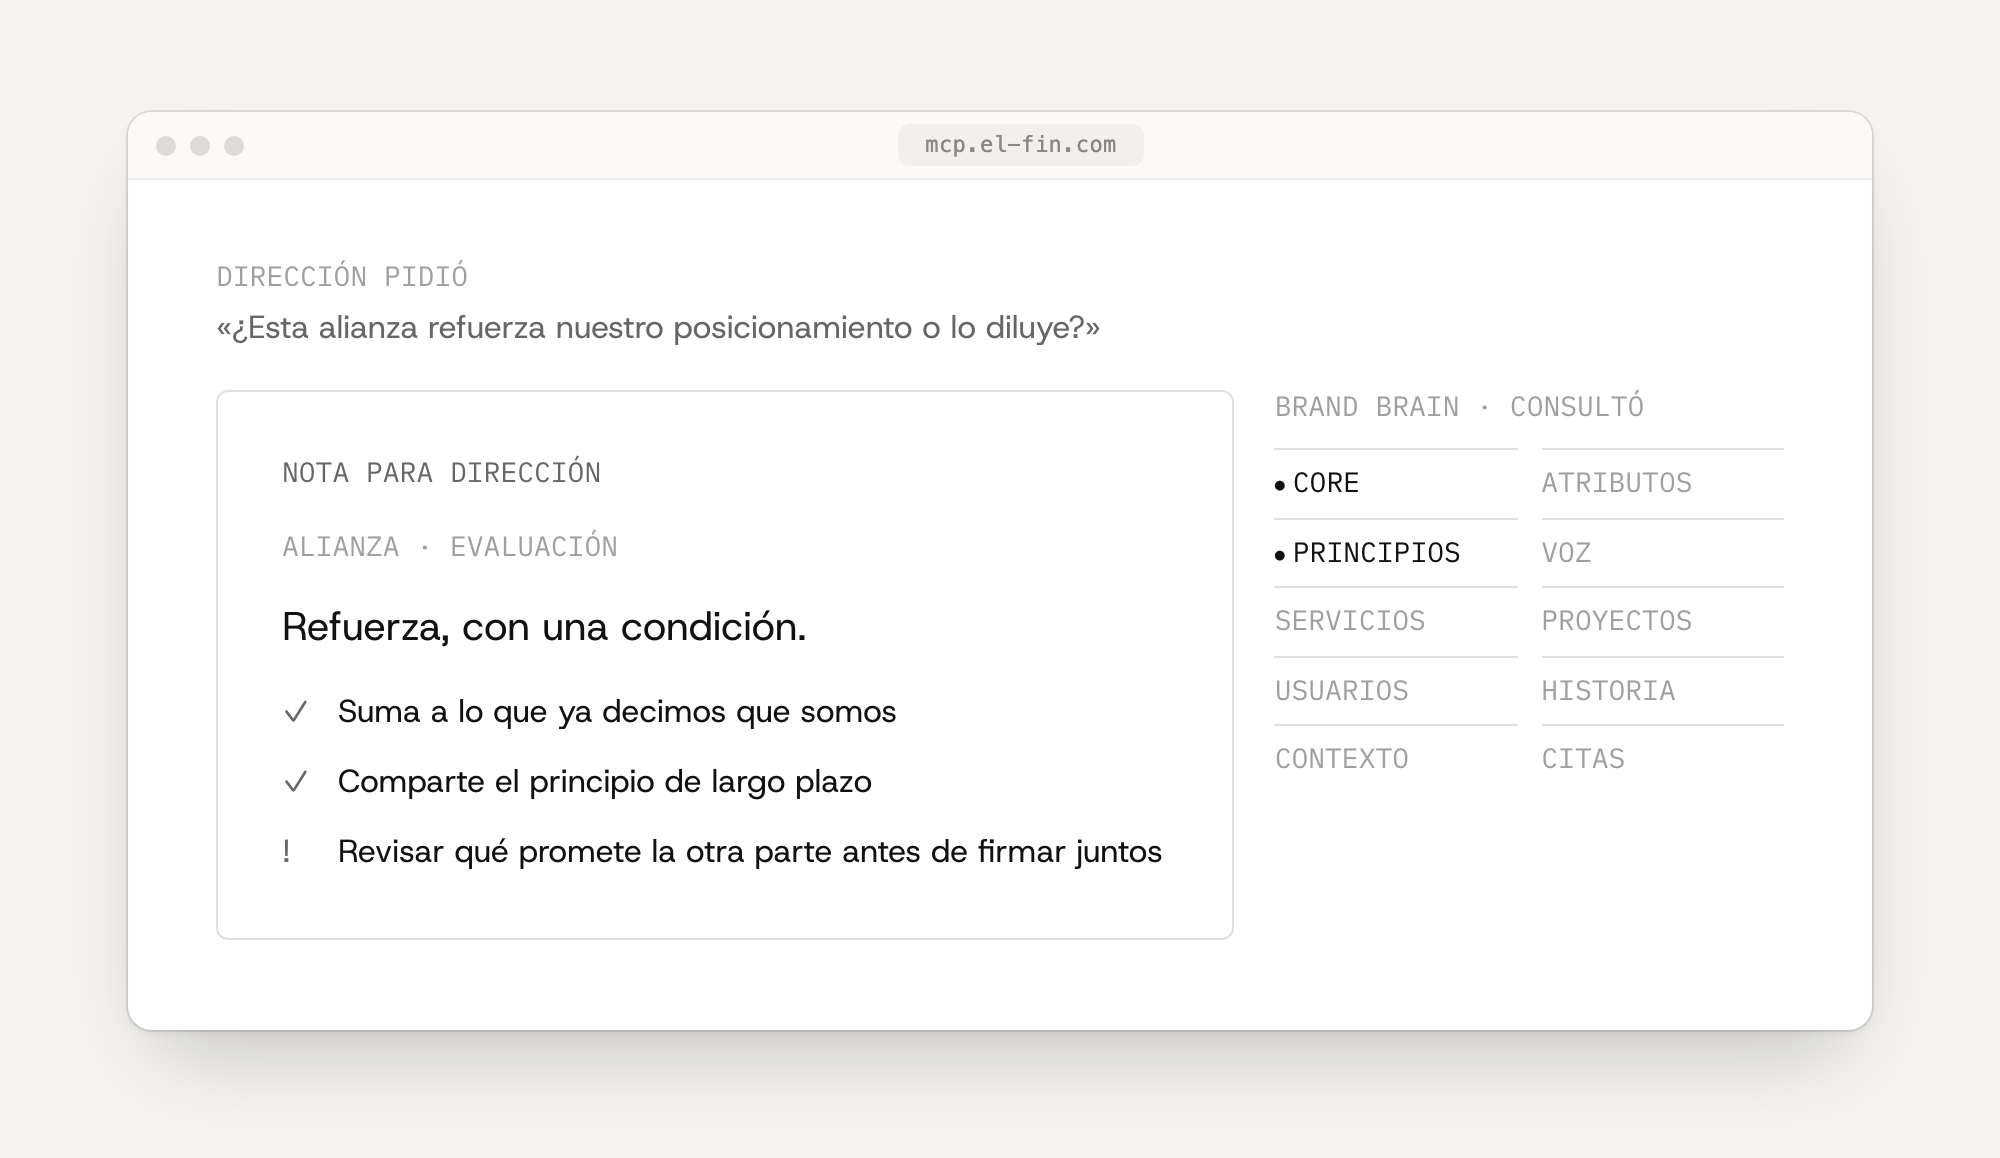
Task: Click the first (leftmost) window control dot
Action: pyautogui.click(x=166, y=146)
